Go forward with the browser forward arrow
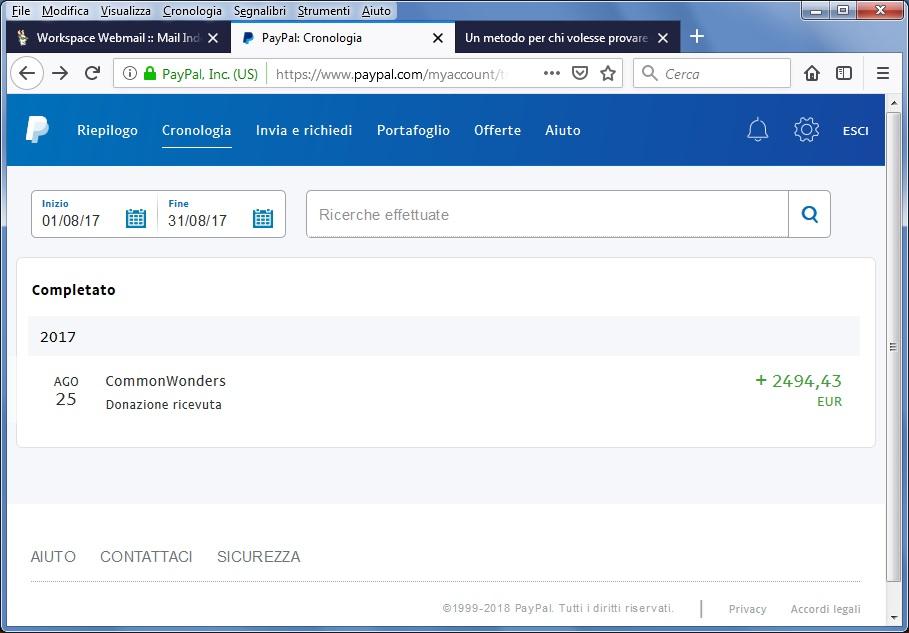 (60, 73)
